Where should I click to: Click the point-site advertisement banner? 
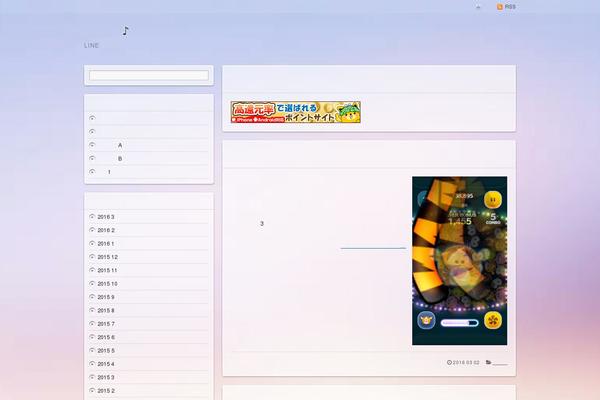296,112
